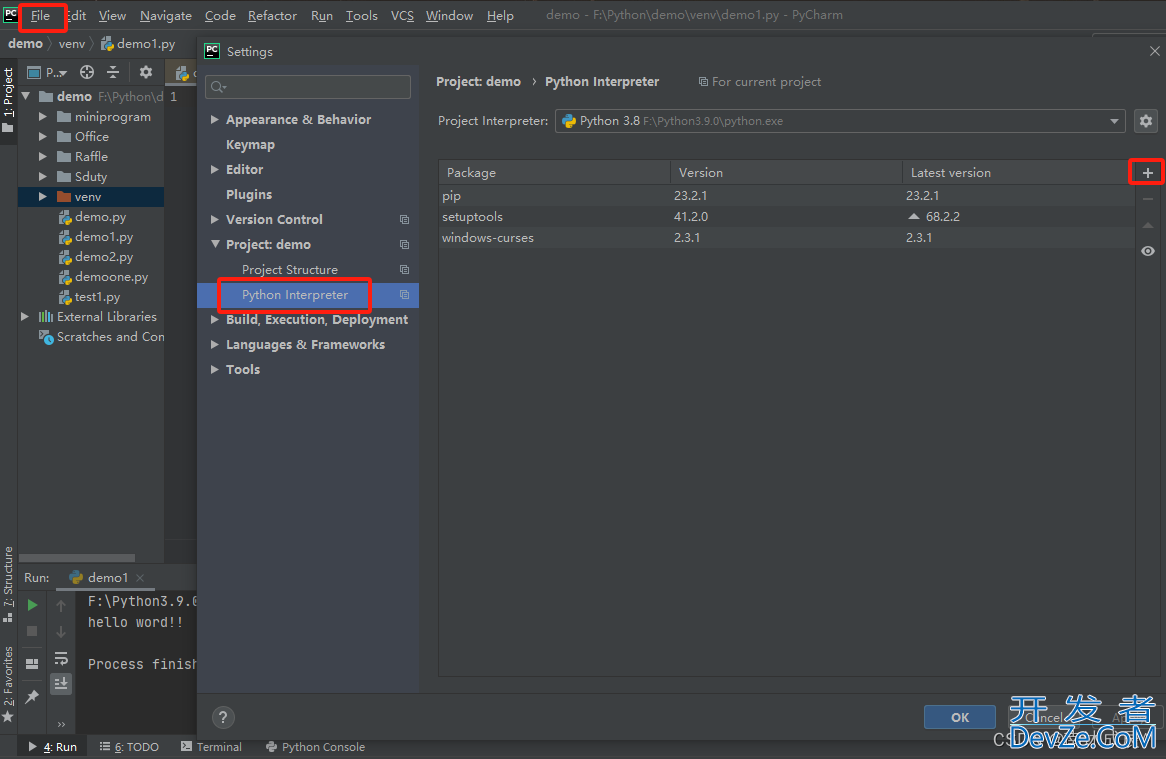Open the 4: Run tool window tab
Viewport: 1166px width, 759px height.
pos(52,747)
